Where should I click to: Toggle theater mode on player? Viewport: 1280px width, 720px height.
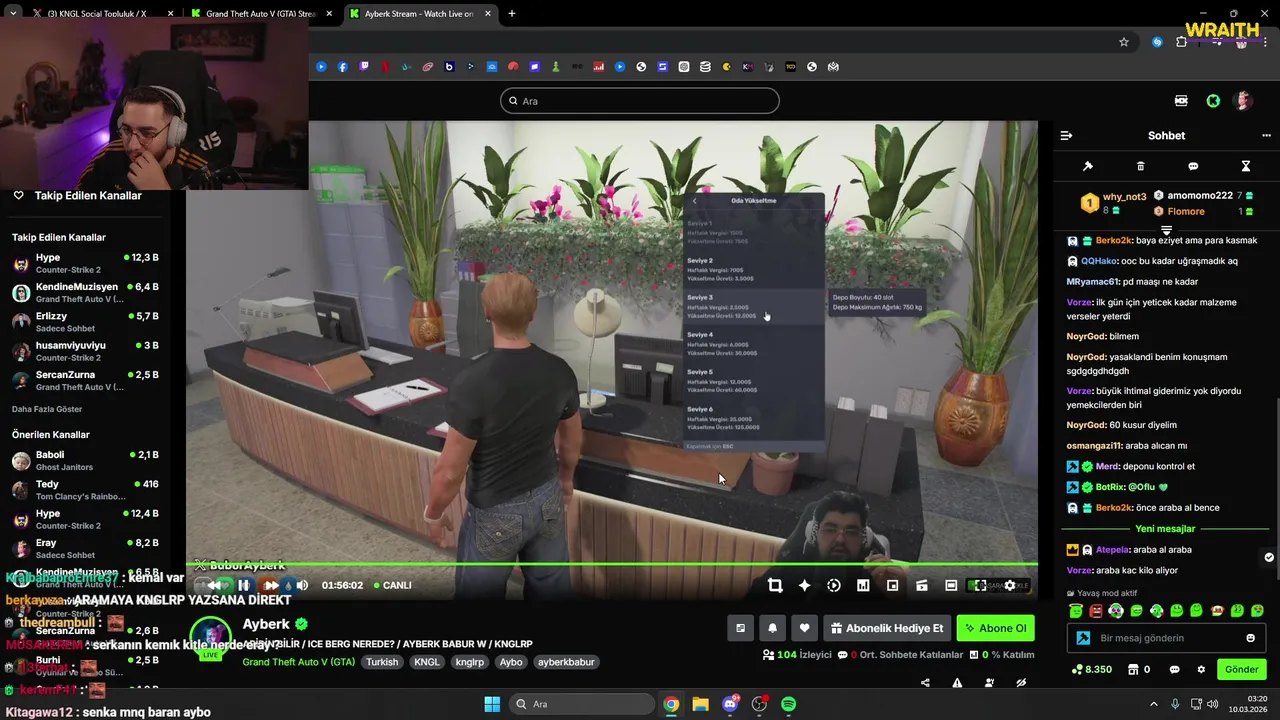tap(951, 585)
